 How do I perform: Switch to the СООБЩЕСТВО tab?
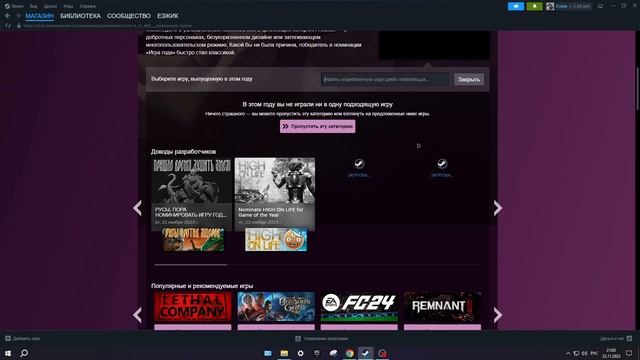(129, 16)
